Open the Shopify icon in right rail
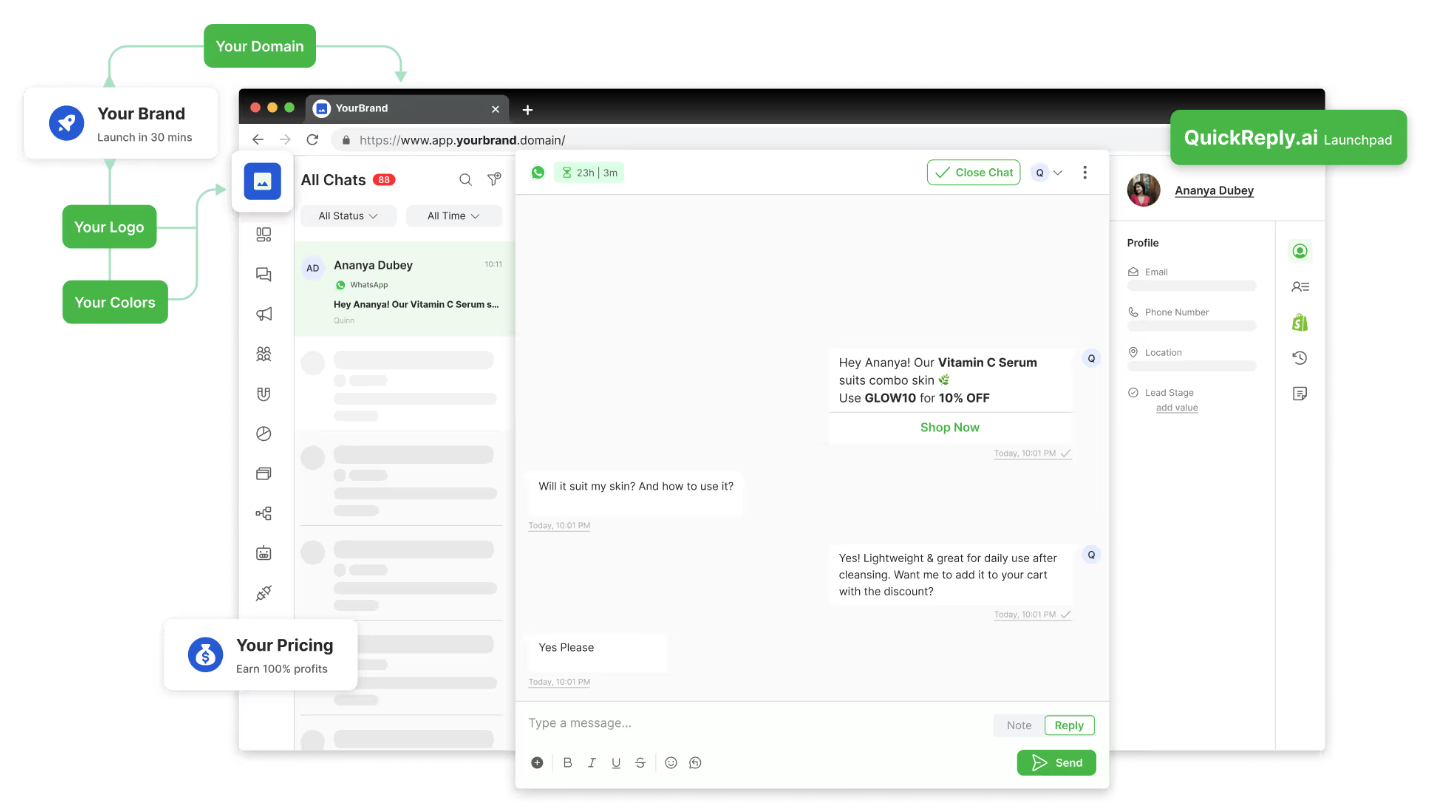This screenshot has width=1452, height=808. [x=1300, y=322]
